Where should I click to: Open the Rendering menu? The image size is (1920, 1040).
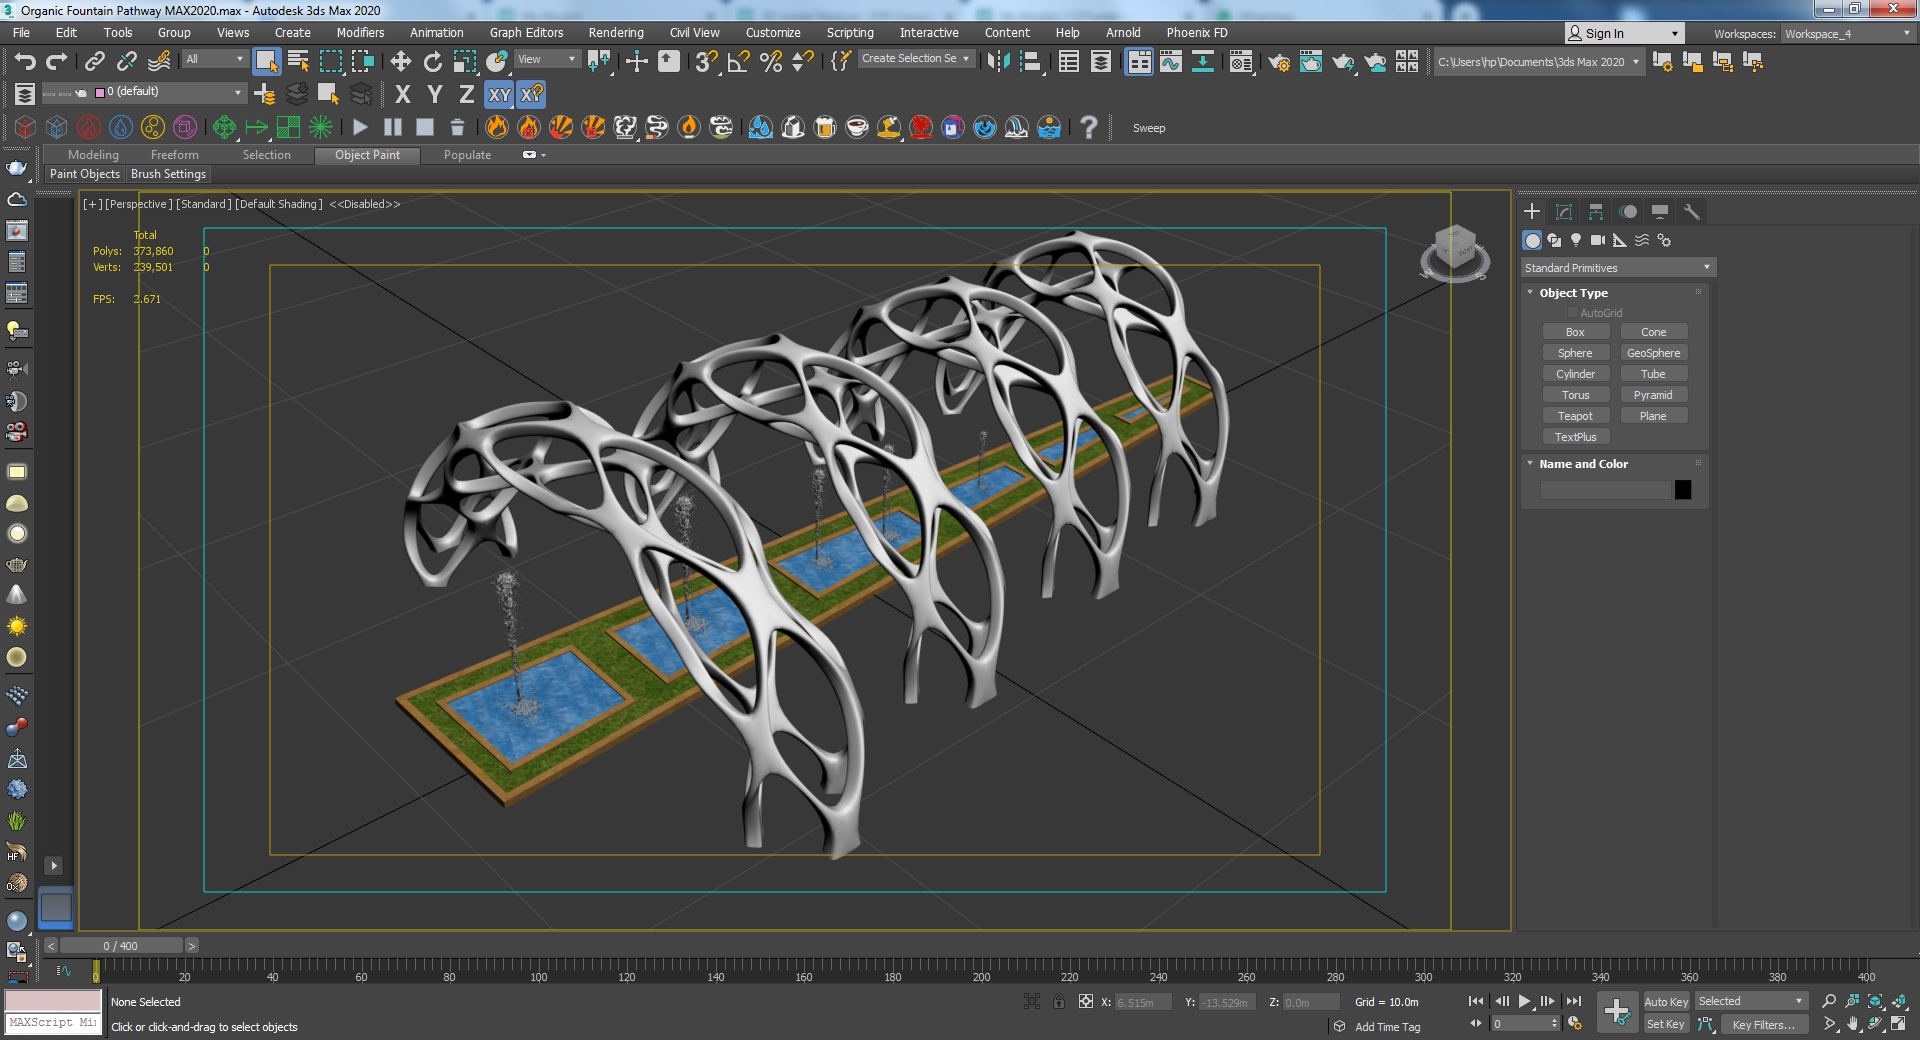pos(615,33)
